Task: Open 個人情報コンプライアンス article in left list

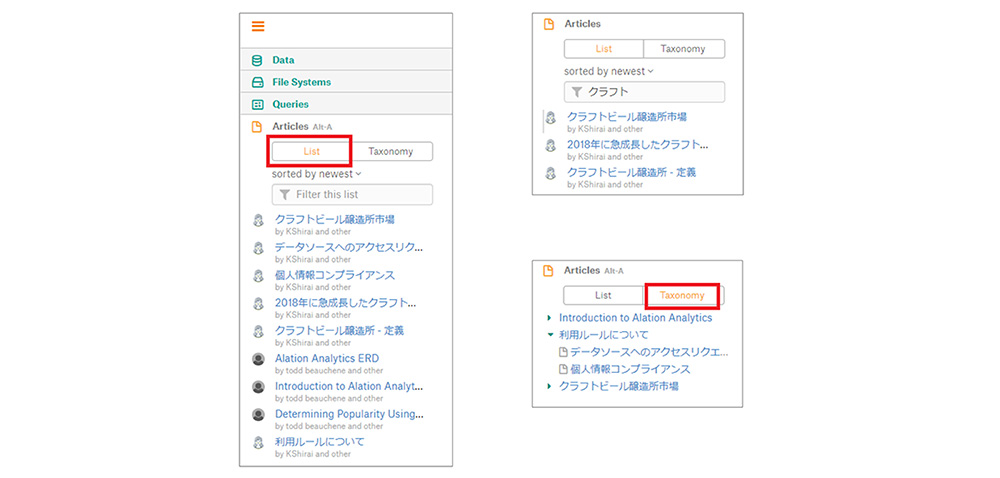Action: click(334, 275)
